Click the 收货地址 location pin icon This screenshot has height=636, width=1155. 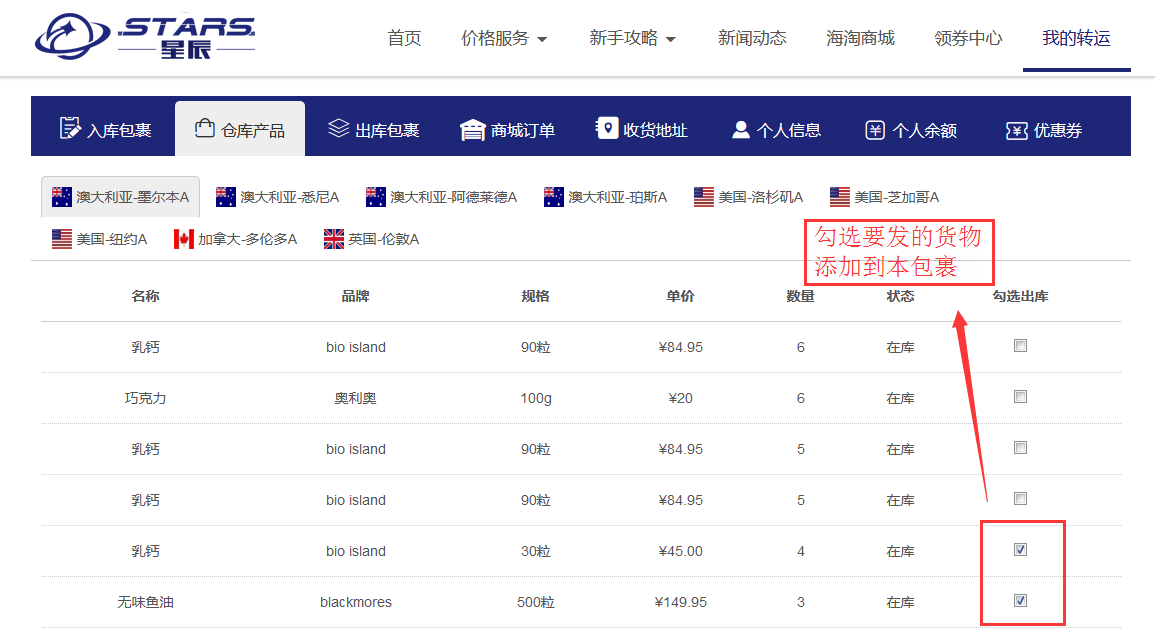click(x=607, y=128)
